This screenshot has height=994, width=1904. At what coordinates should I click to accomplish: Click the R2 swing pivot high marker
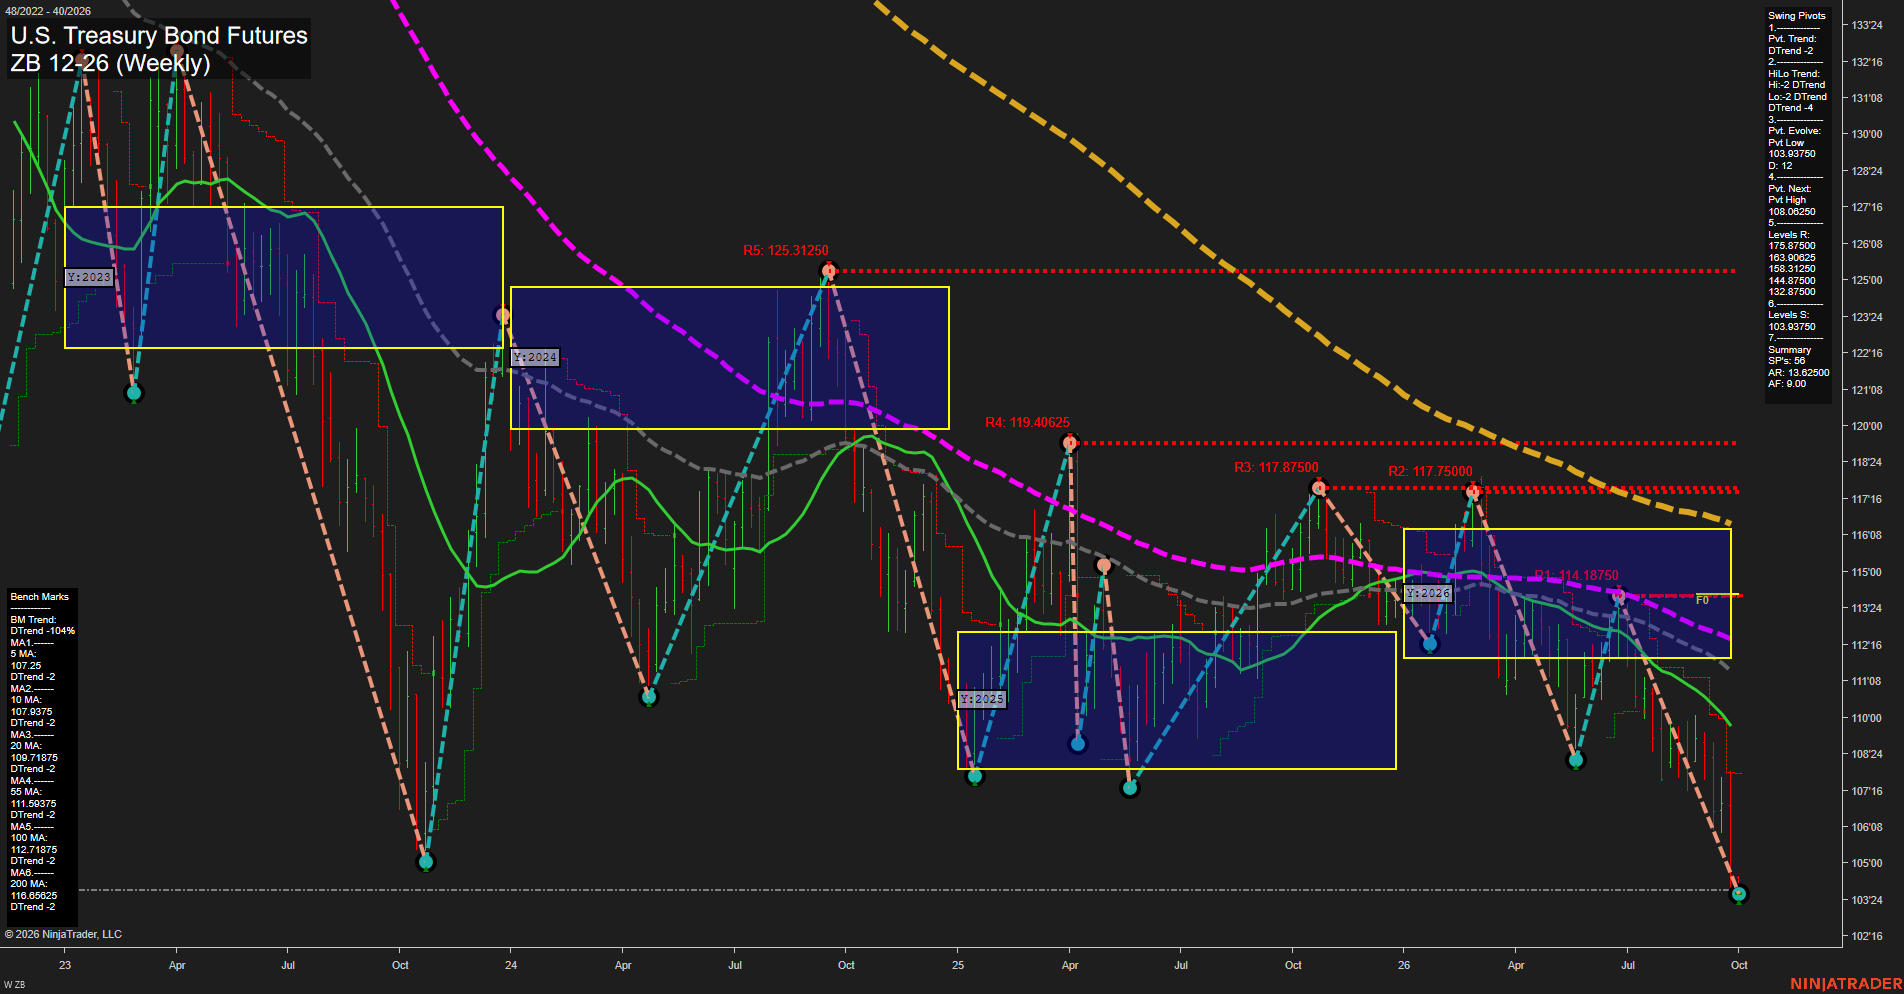(1473, 491)
